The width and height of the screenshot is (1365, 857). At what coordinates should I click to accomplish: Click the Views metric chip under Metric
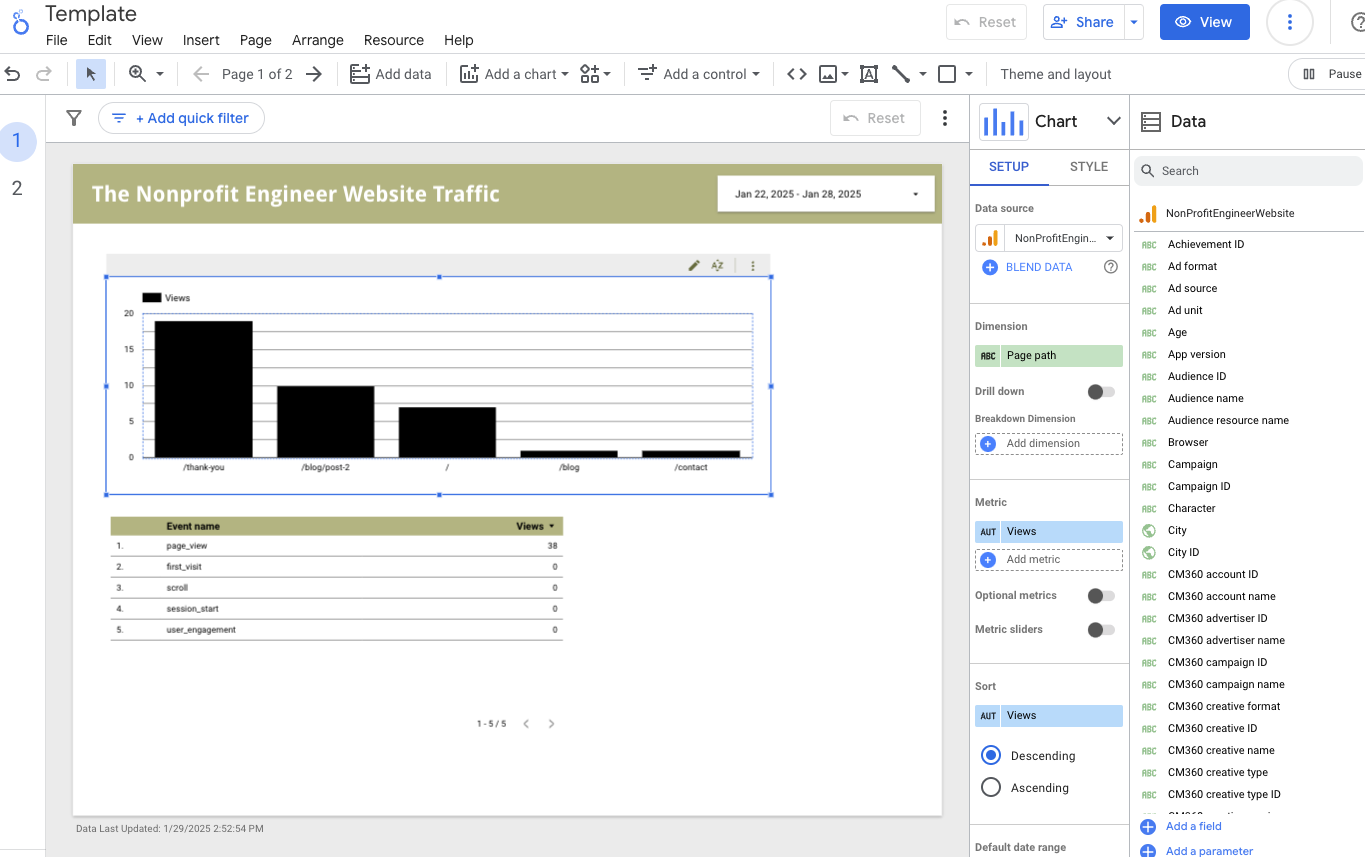click(1049, 531)
